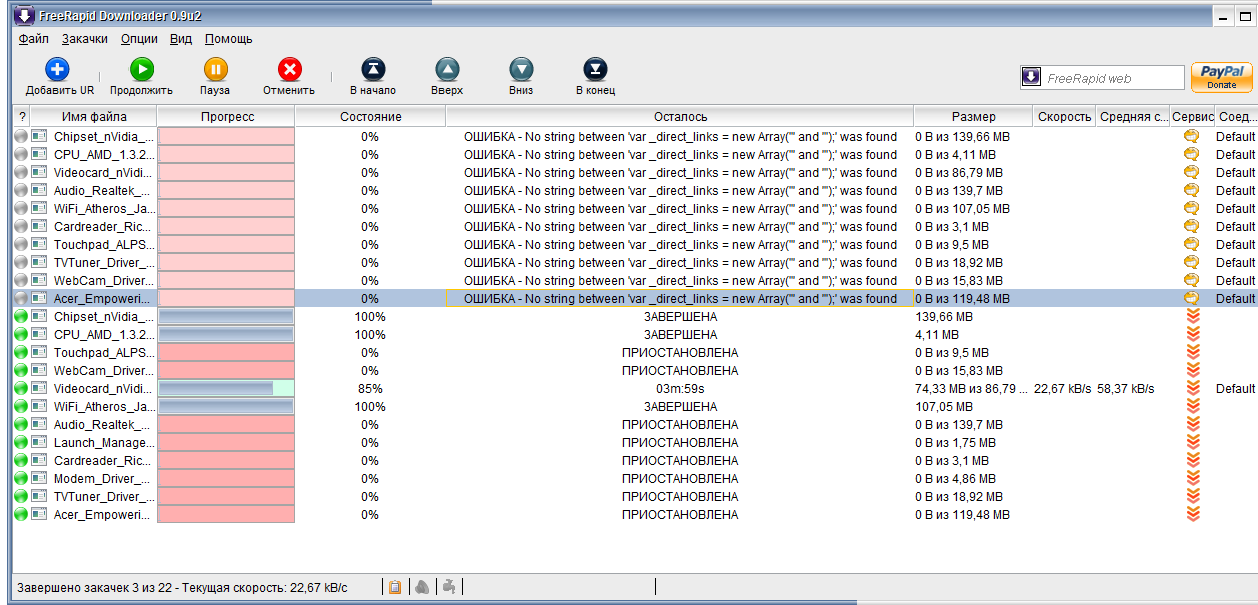Image resolution: width=1258 pixels, height=605 pixels.
Task: Click the Вверх move up icon
Action: [x=447, y=70]
